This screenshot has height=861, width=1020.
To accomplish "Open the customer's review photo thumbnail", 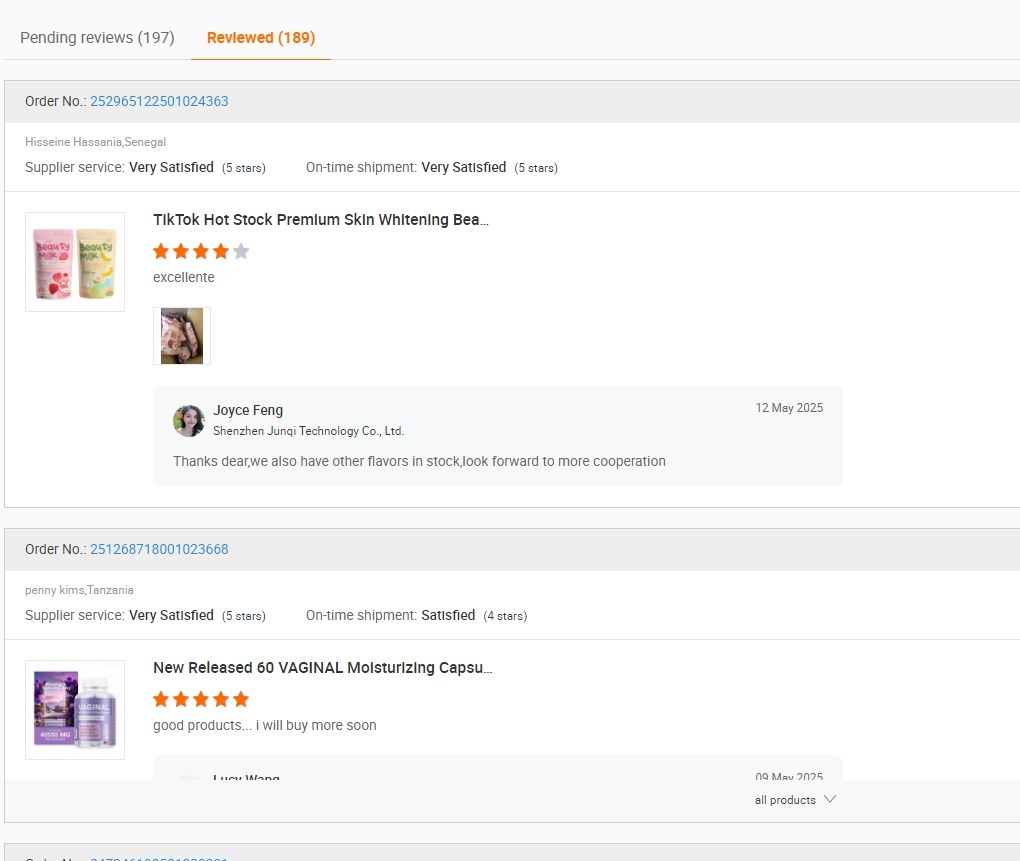I will point(181,336).
